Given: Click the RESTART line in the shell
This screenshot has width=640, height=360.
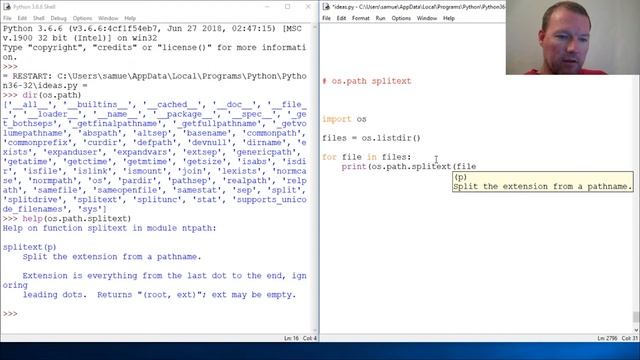Looking at the screenshot, I should [x=154, y=81].
